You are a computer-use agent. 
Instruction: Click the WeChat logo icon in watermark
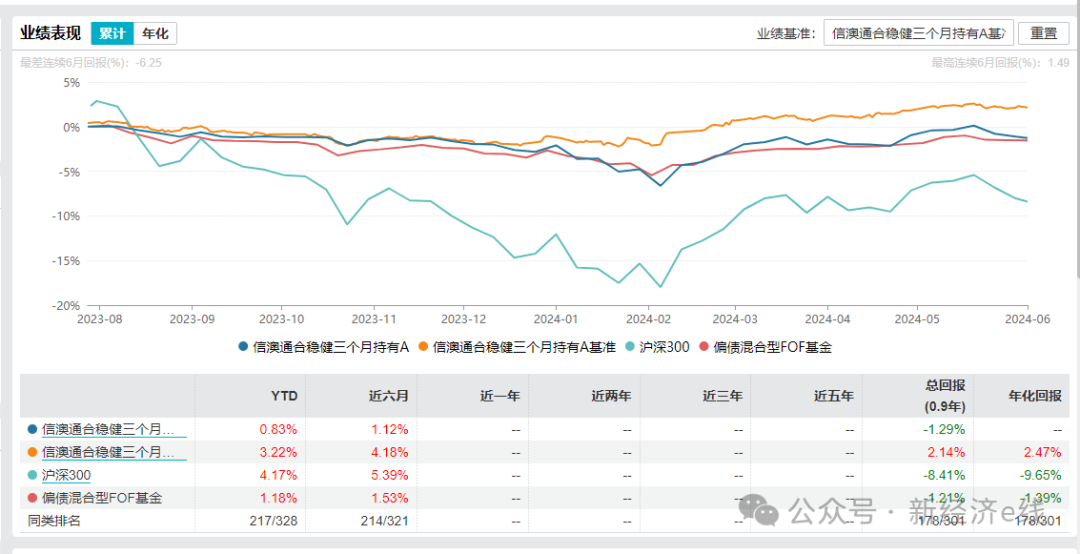coord(765,511)
